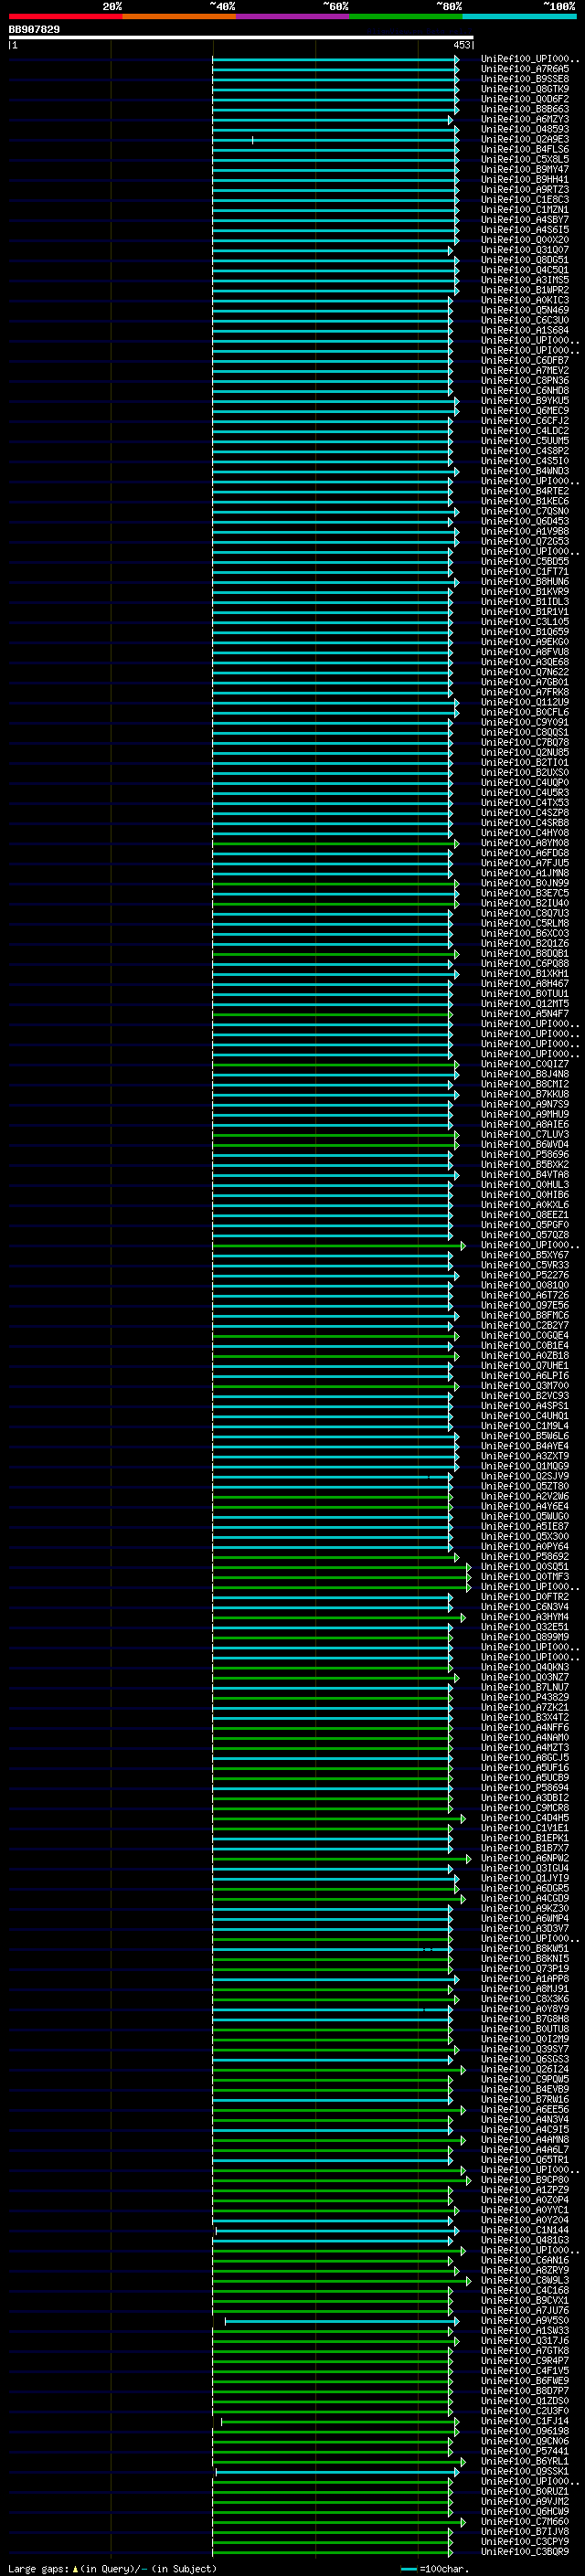Image resolution: width=585 pixels, height=2576 pixels.
Task: Open hit UniRef100_B9SSE8
Action: (525, 79)
